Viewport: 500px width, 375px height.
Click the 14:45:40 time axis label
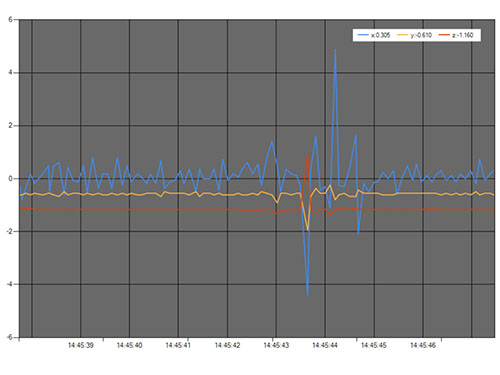[x=129, y=345]
